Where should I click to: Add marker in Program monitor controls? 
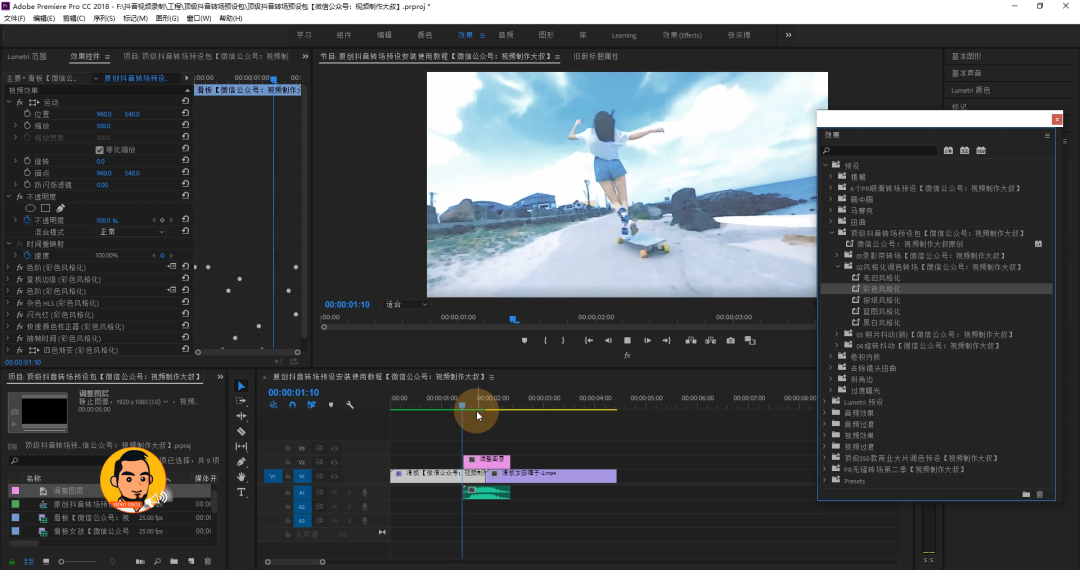click(x=524, y=340)
